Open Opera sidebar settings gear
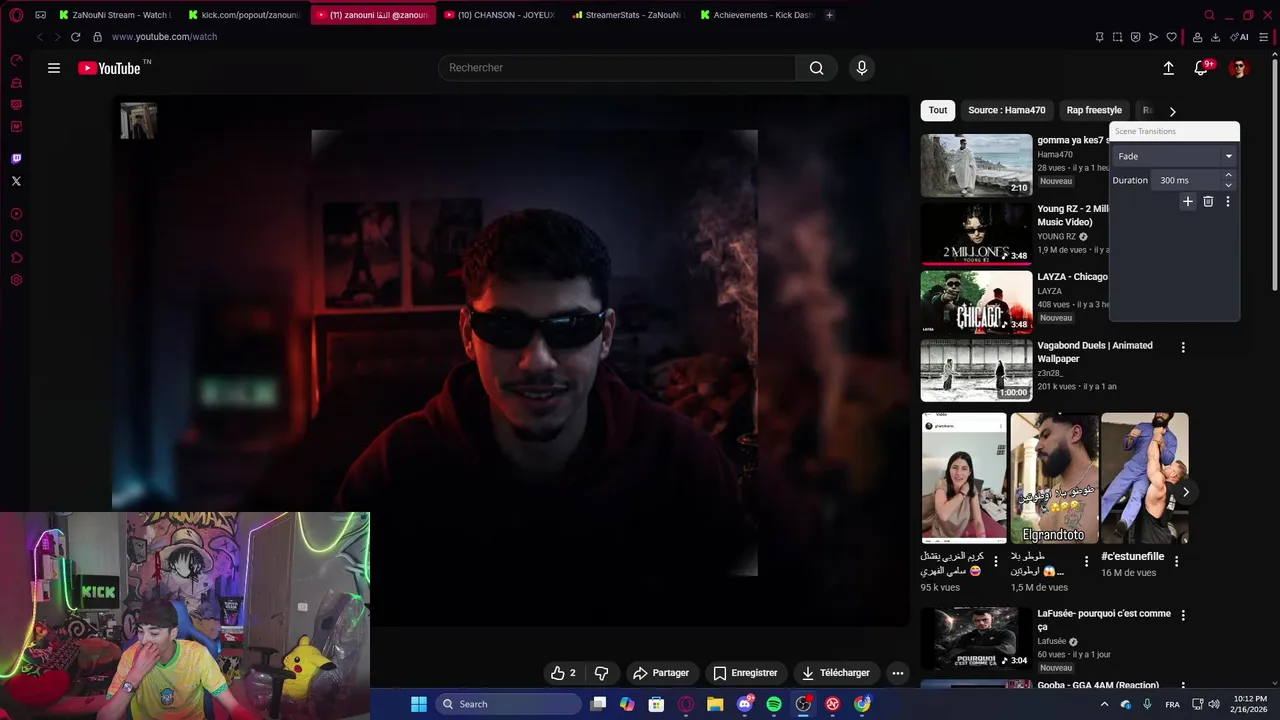Viewport: 1280px width, 720px height. click(16, 280)
